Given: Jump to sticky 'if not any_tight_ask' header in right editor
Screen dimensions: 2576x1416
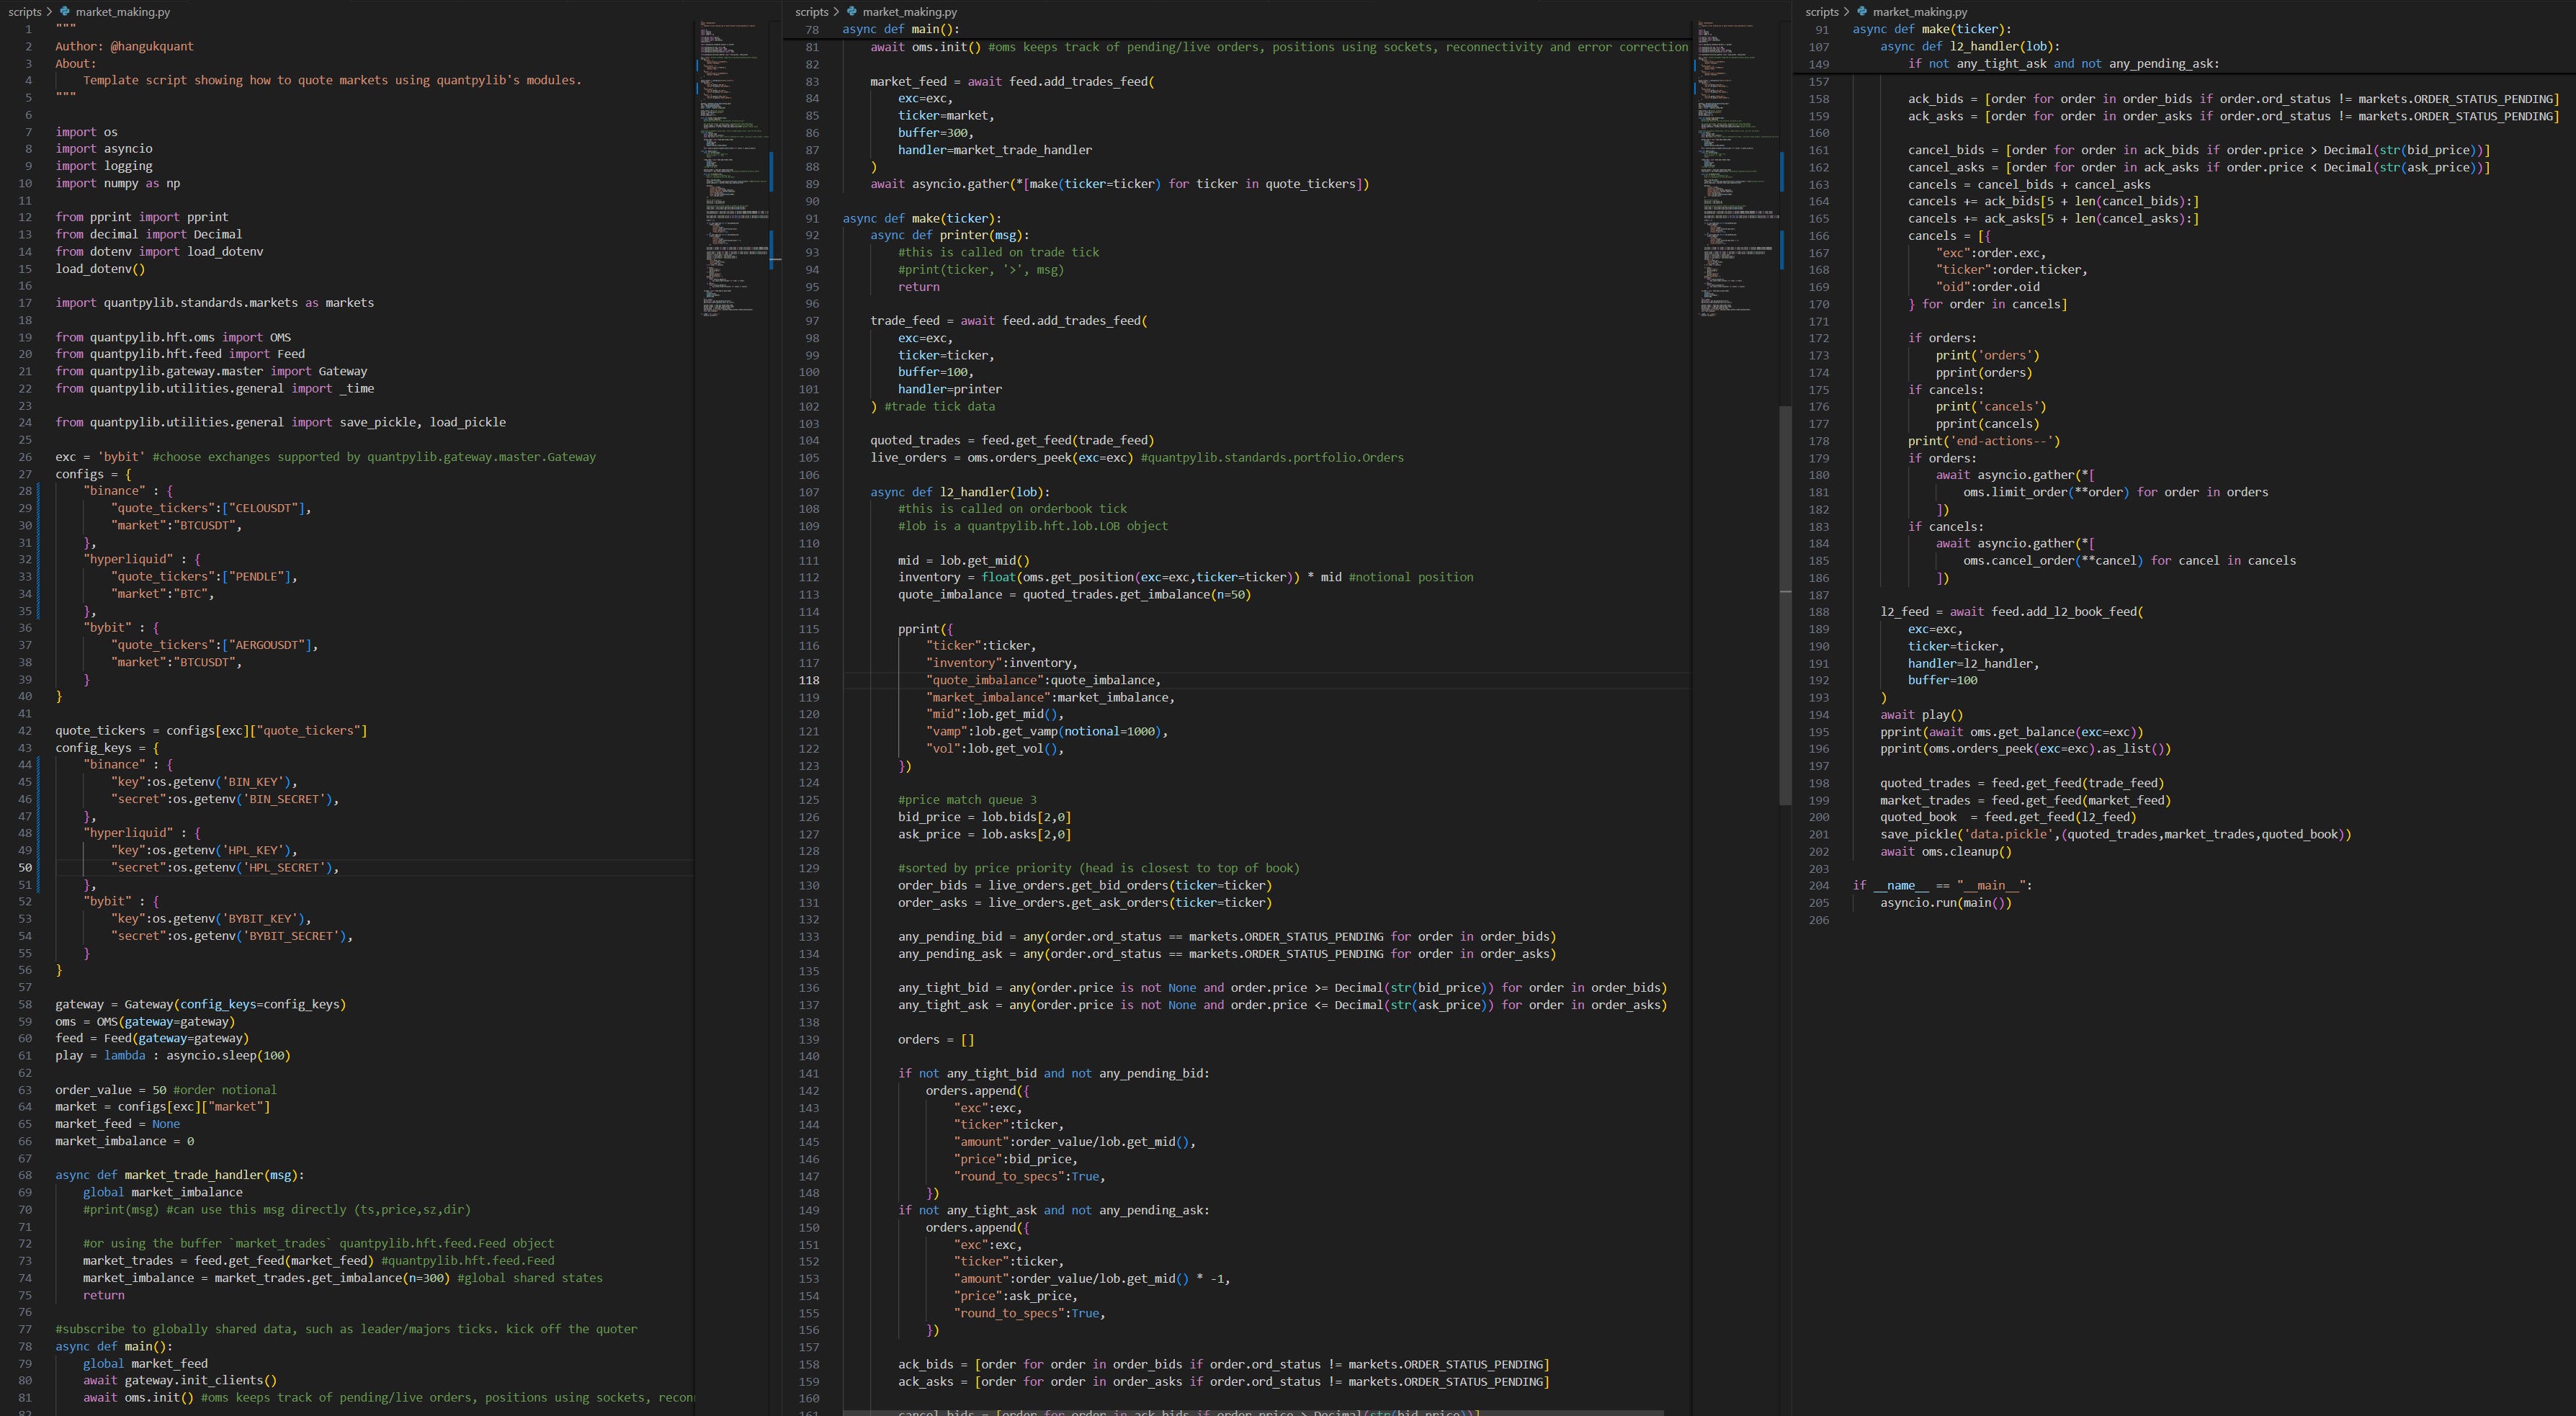Looking at the screenshot, I should pyautogui.click(x=2063, y=63).
